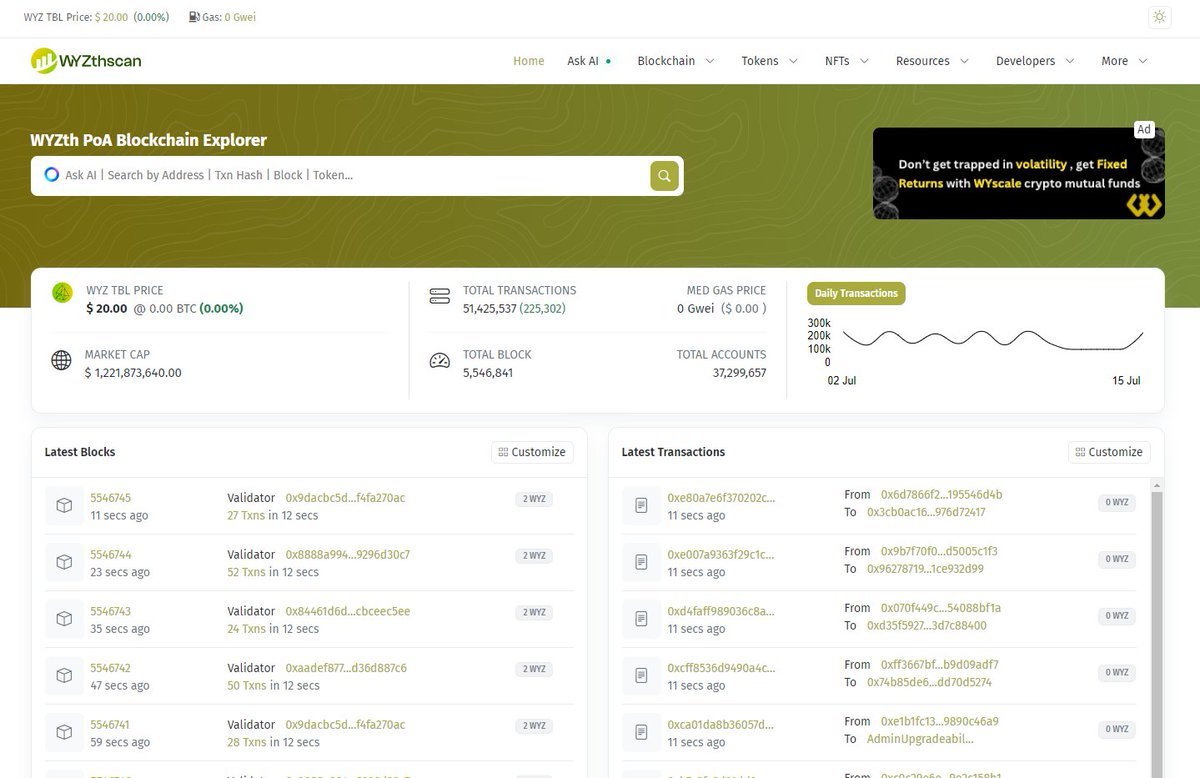This screenshot has width=1200, height=778.
Task: Click the WYZ TBL price coin icon
Action: [62, 292]
